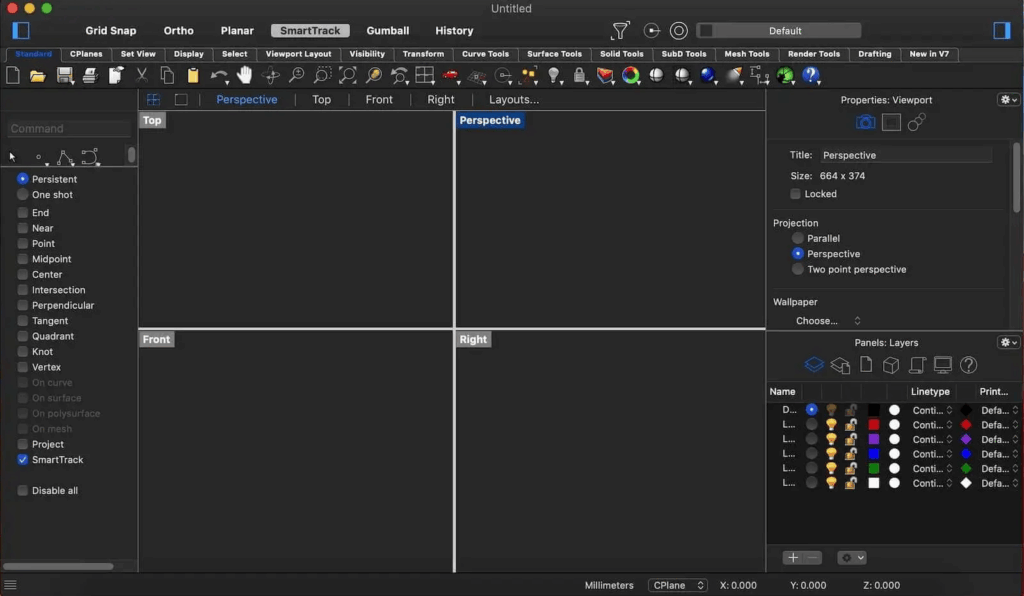Screen dimensions: 1024x596
Task: Click the four-viewport layout icon
Action: (x=153, y=99)
